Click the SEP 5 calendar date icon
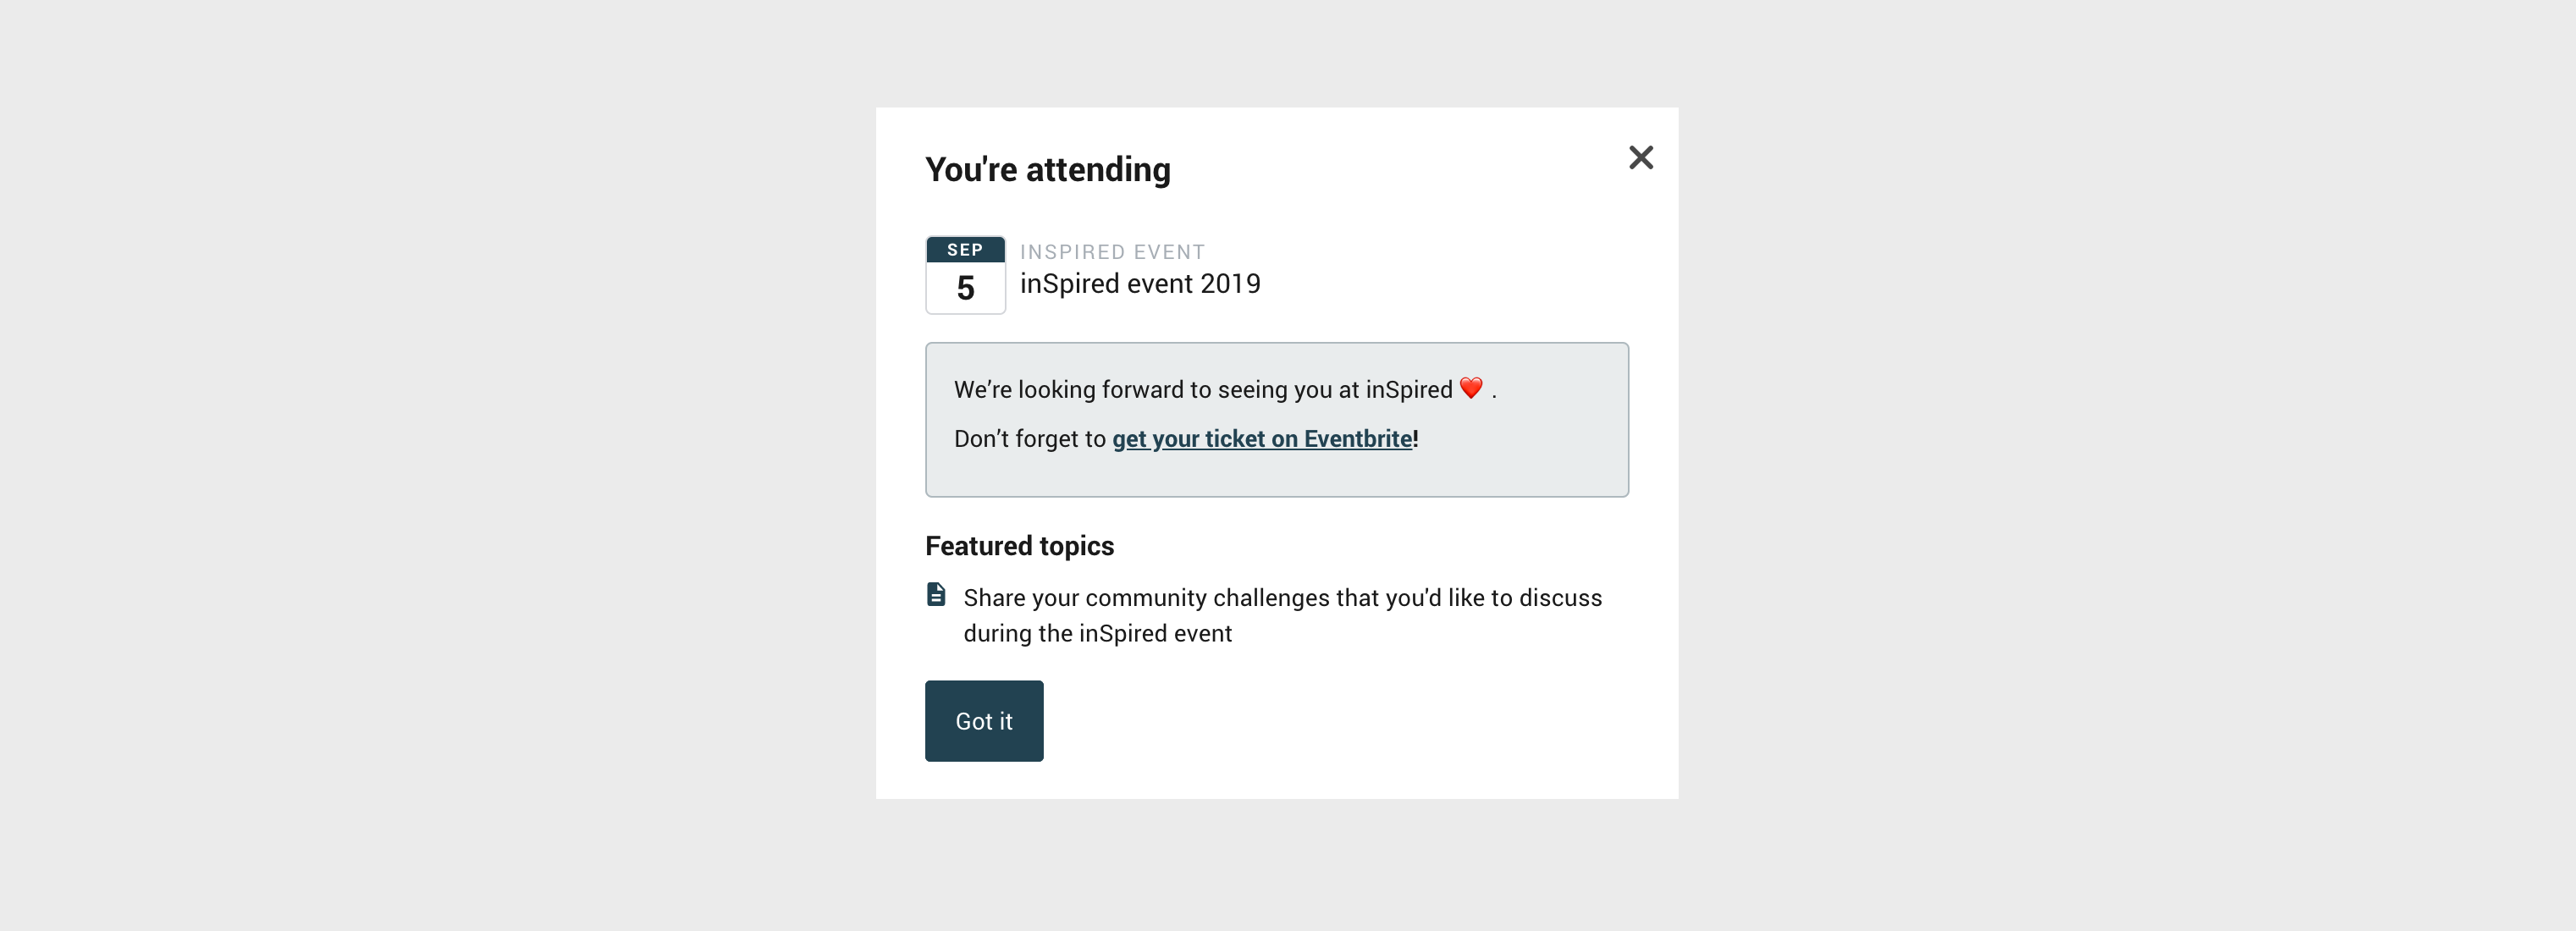 [x=965, y=275]
